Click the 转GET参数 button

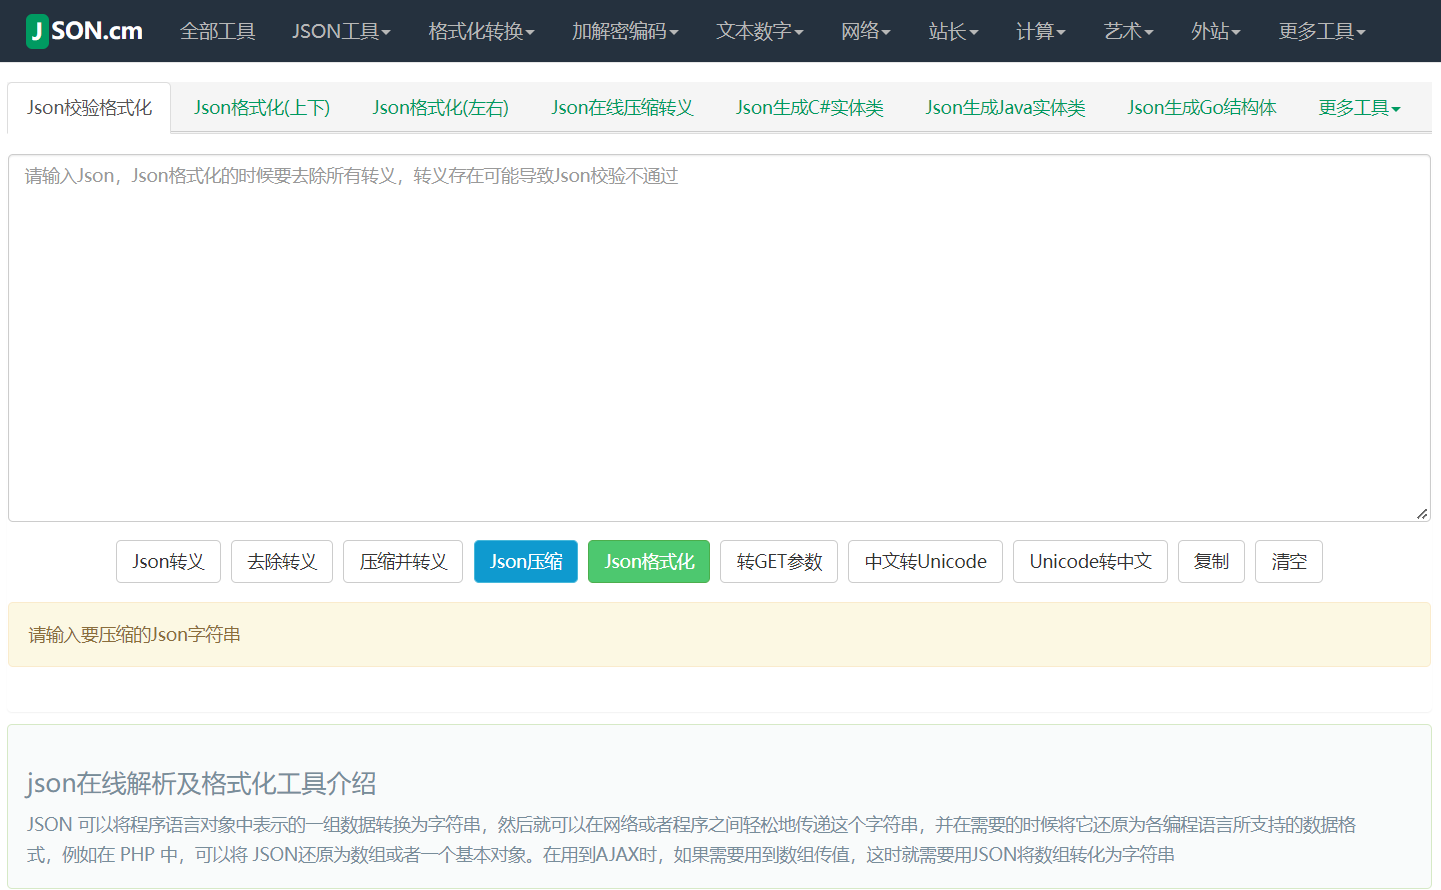coord(779,562)
